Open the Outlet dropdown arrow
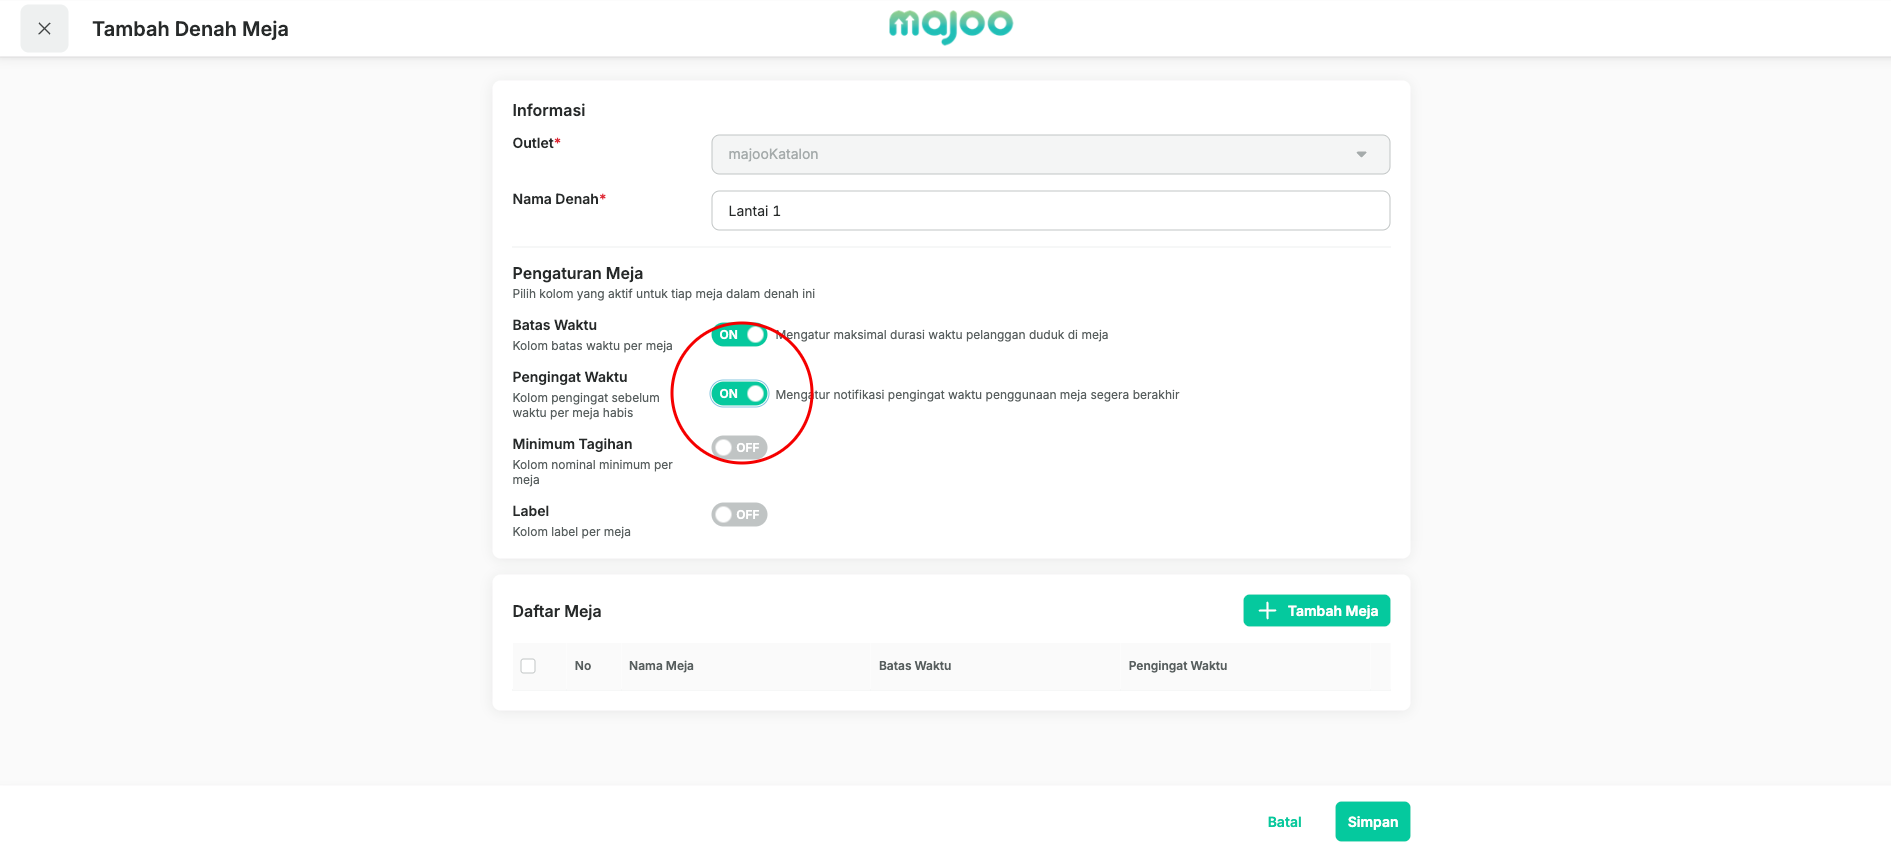The image size is (1891, 848). pyautogui.click(x=1361, y=154)
